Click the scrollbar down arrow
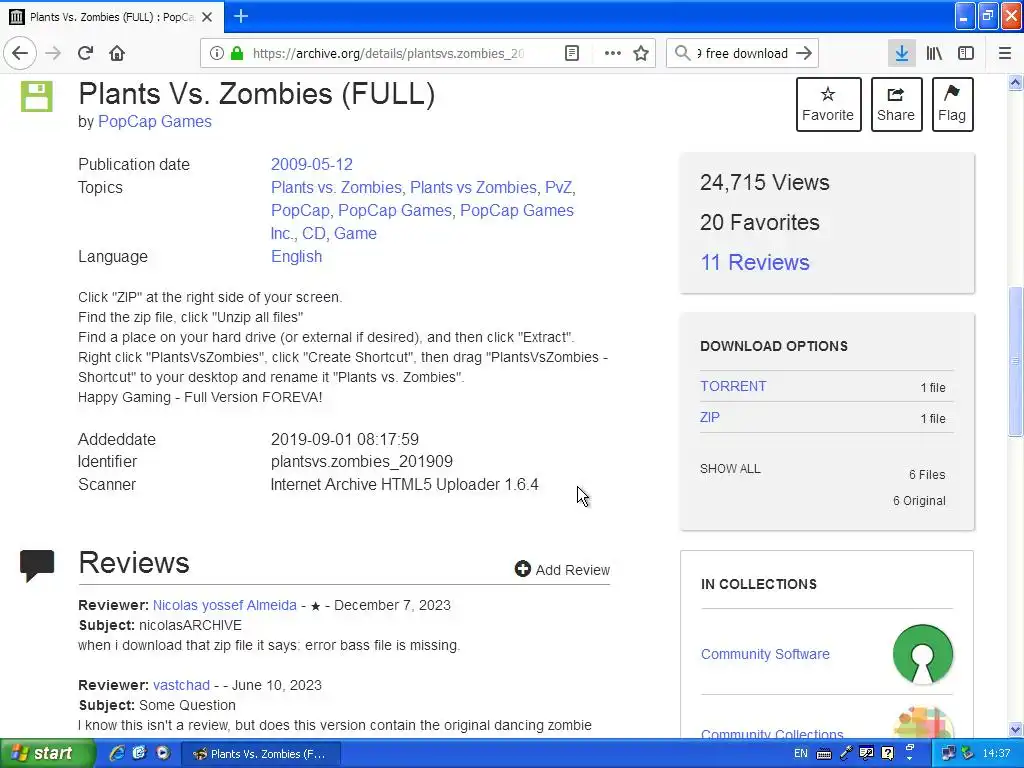Image resolution: width=1024 pixels, height=768 pixels. [1015, 729]
